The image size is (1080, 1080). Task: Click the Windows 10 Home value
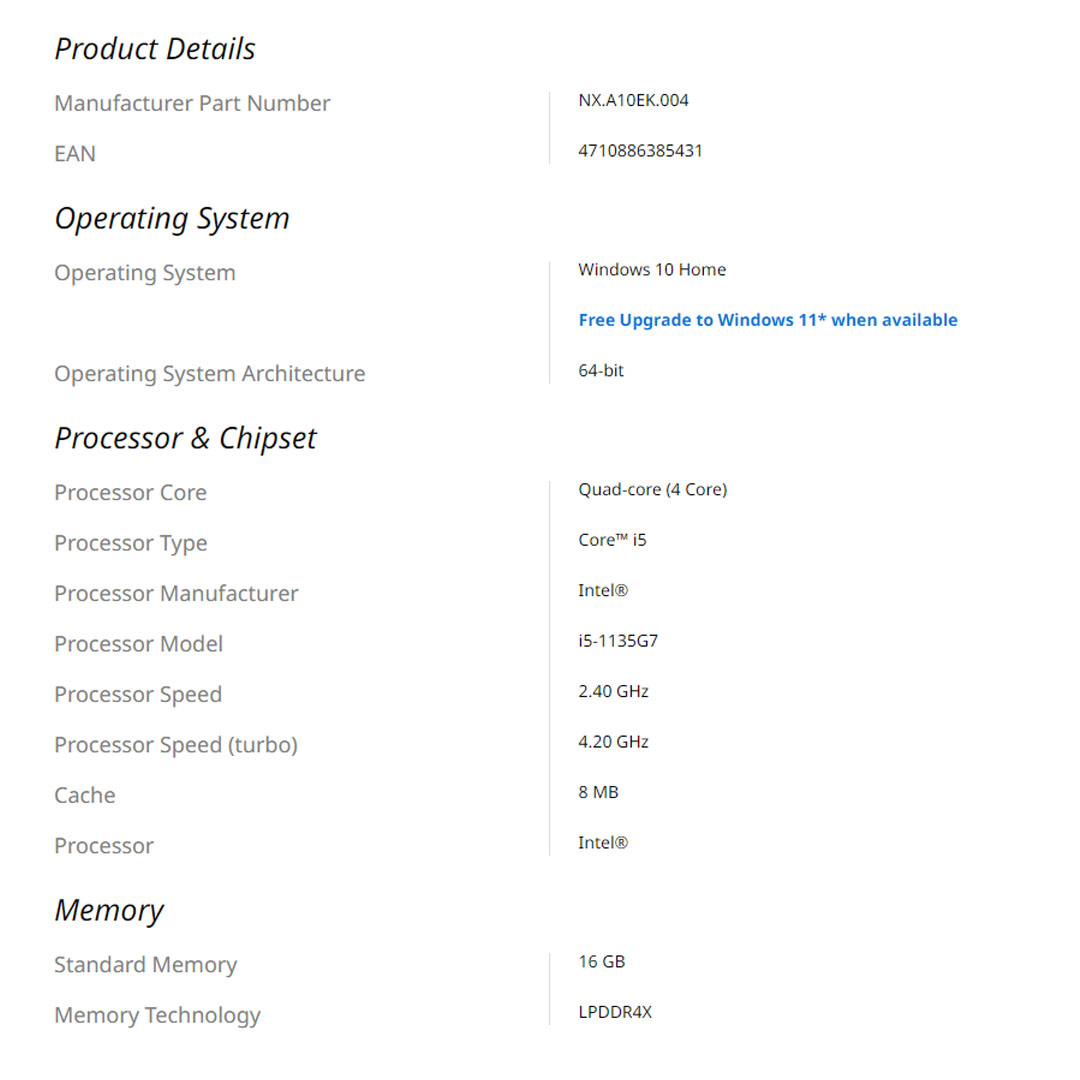[x=652, y=270]
